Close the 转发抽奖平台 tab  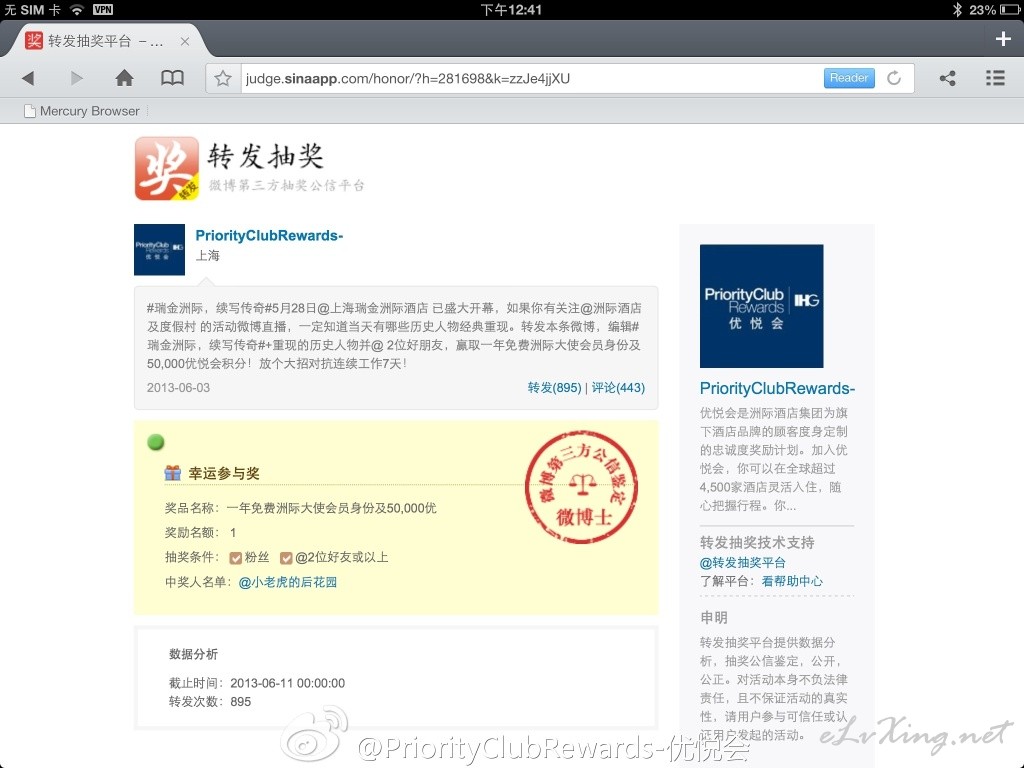click(x=185, y=41)
